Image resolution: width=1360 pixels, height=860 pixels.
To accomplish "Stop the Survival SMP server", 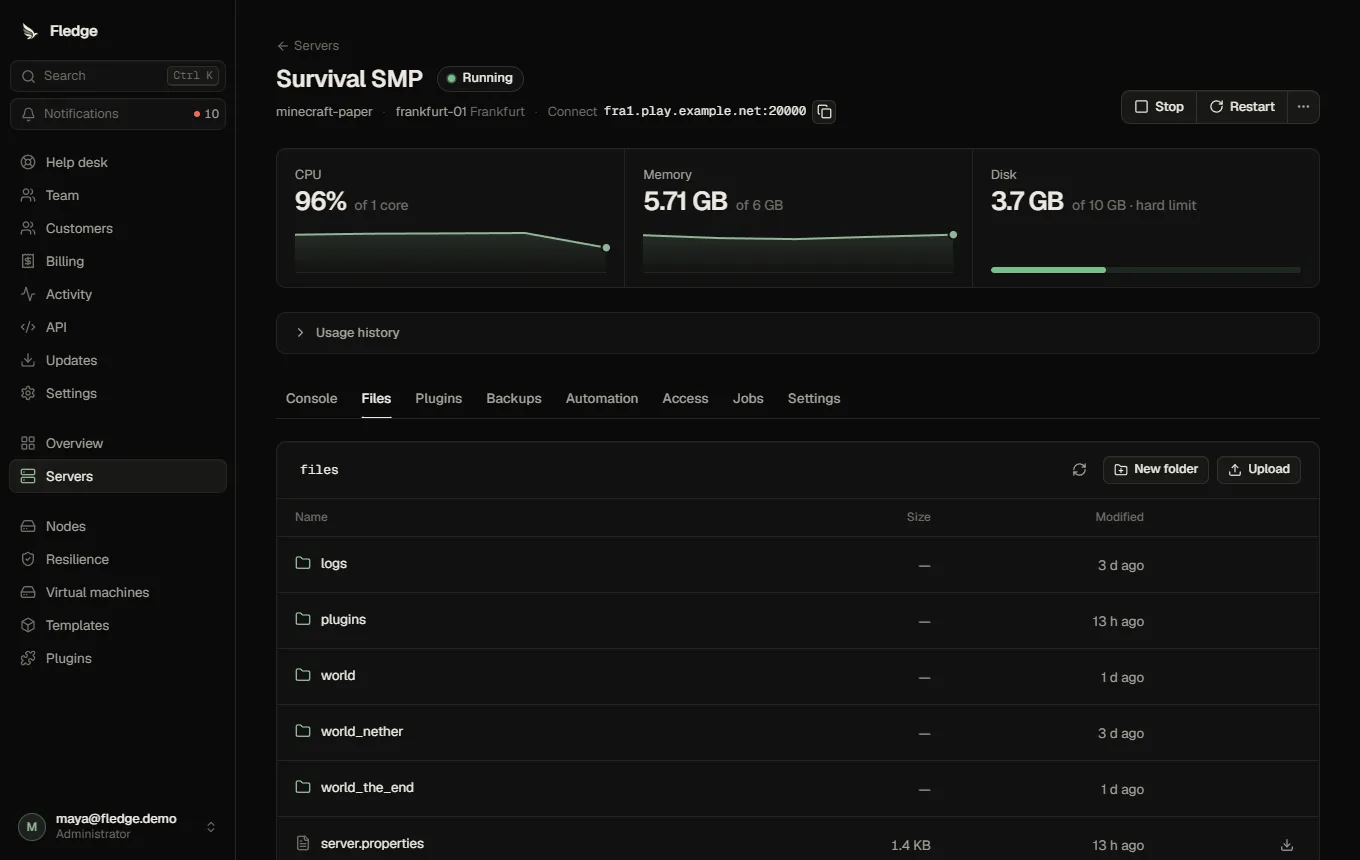I will [x=1159, y=107].
